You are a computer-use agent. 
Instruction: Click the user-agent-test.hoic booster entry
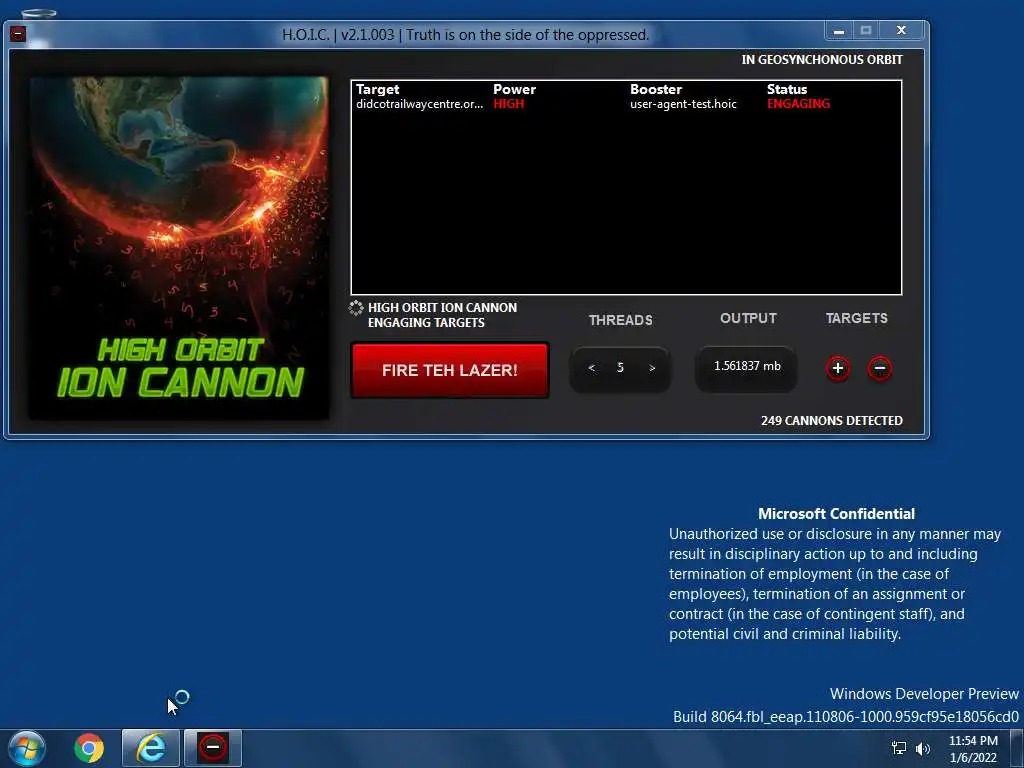pos(683,104)
